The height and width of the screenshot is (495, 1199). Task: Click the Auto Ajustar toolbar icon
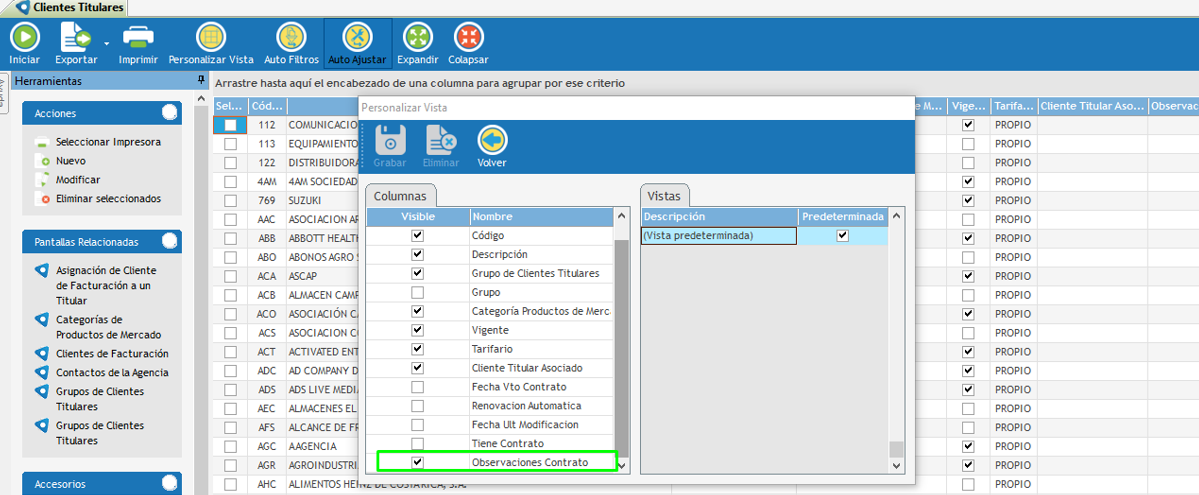(x=356, y=38)
